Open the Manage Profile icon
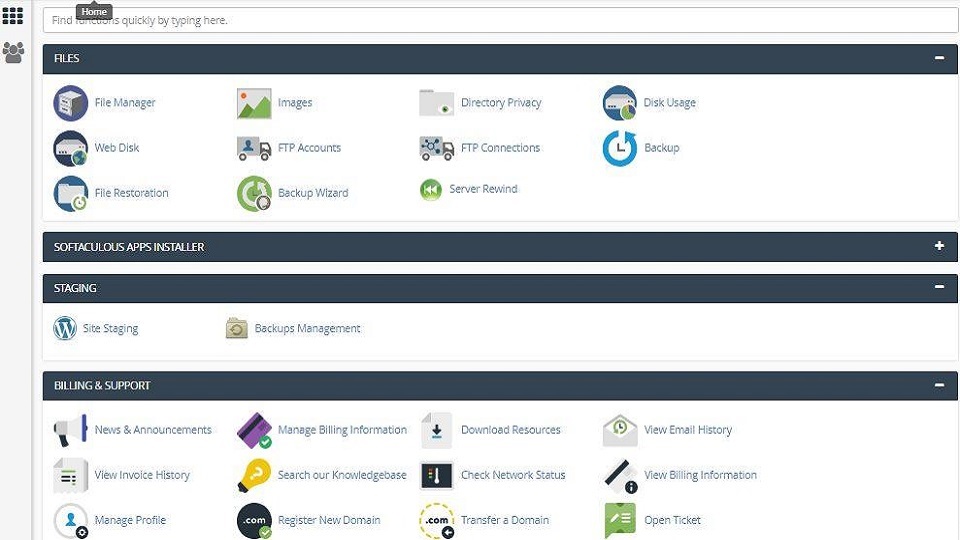This screenshot has height=540, width=960. pos(71,521)
